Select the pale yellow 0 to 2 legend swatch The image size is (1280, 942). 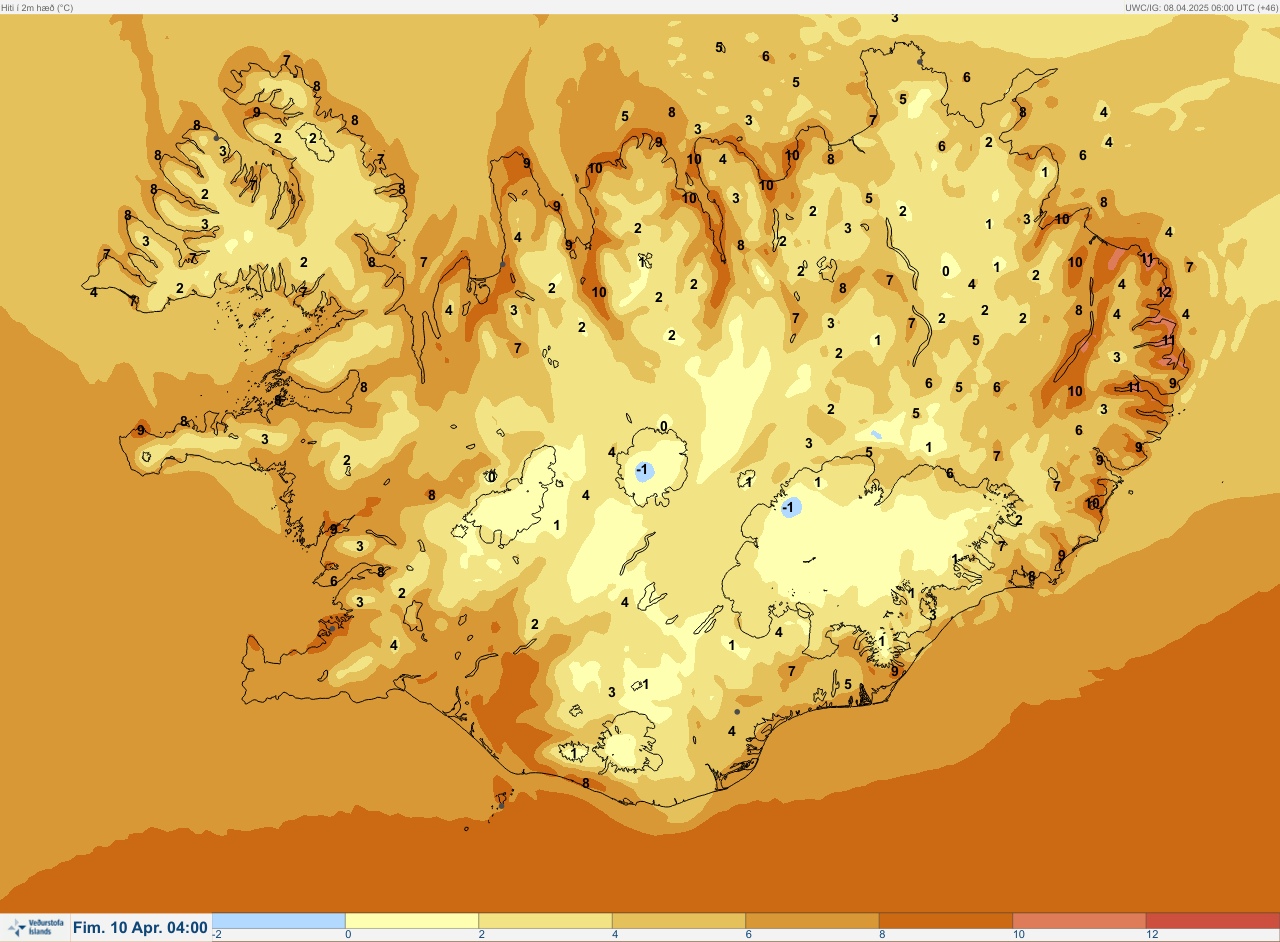pyautogui.click(x=412, y=920)
